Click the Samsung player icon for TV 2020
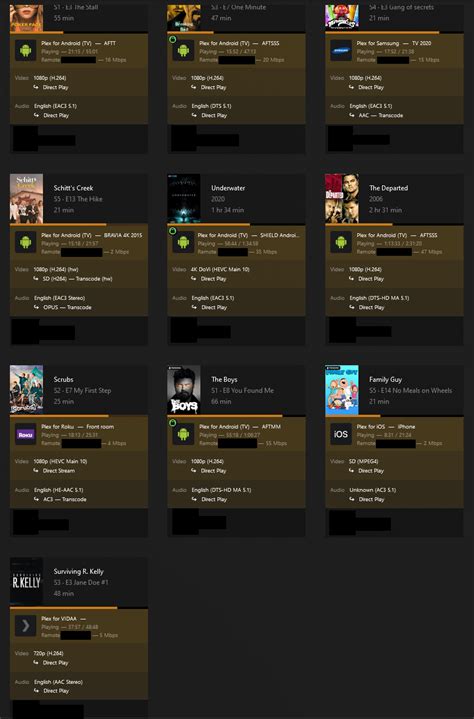This screenshot has width=474, height=719. (x=341, y=50)
